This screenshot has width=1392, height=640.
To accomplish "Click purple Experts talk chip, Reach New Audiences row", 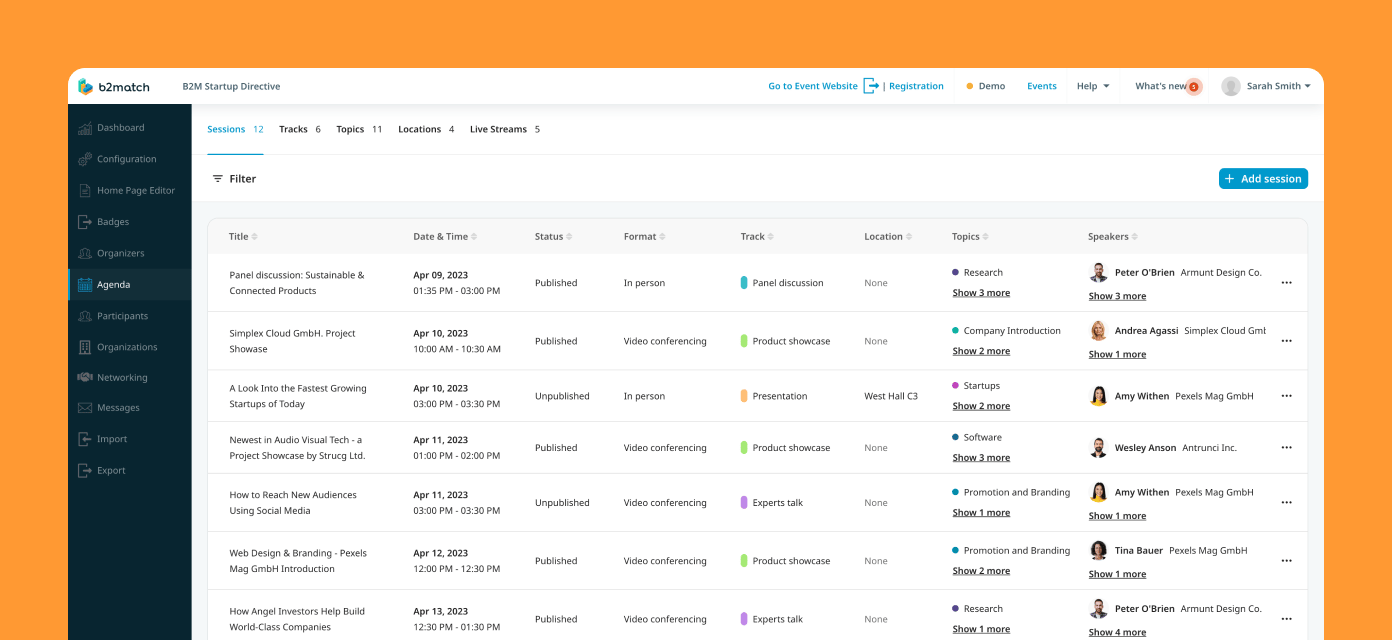I will pos(744,503).
